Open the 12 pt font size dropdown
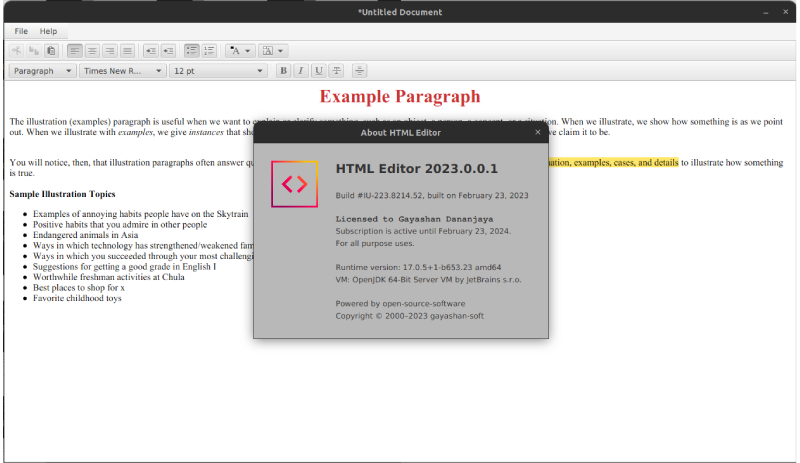Image resolution: width=800 pixels, height=463 pixels. pyautogui.click(x=218, y=71)
